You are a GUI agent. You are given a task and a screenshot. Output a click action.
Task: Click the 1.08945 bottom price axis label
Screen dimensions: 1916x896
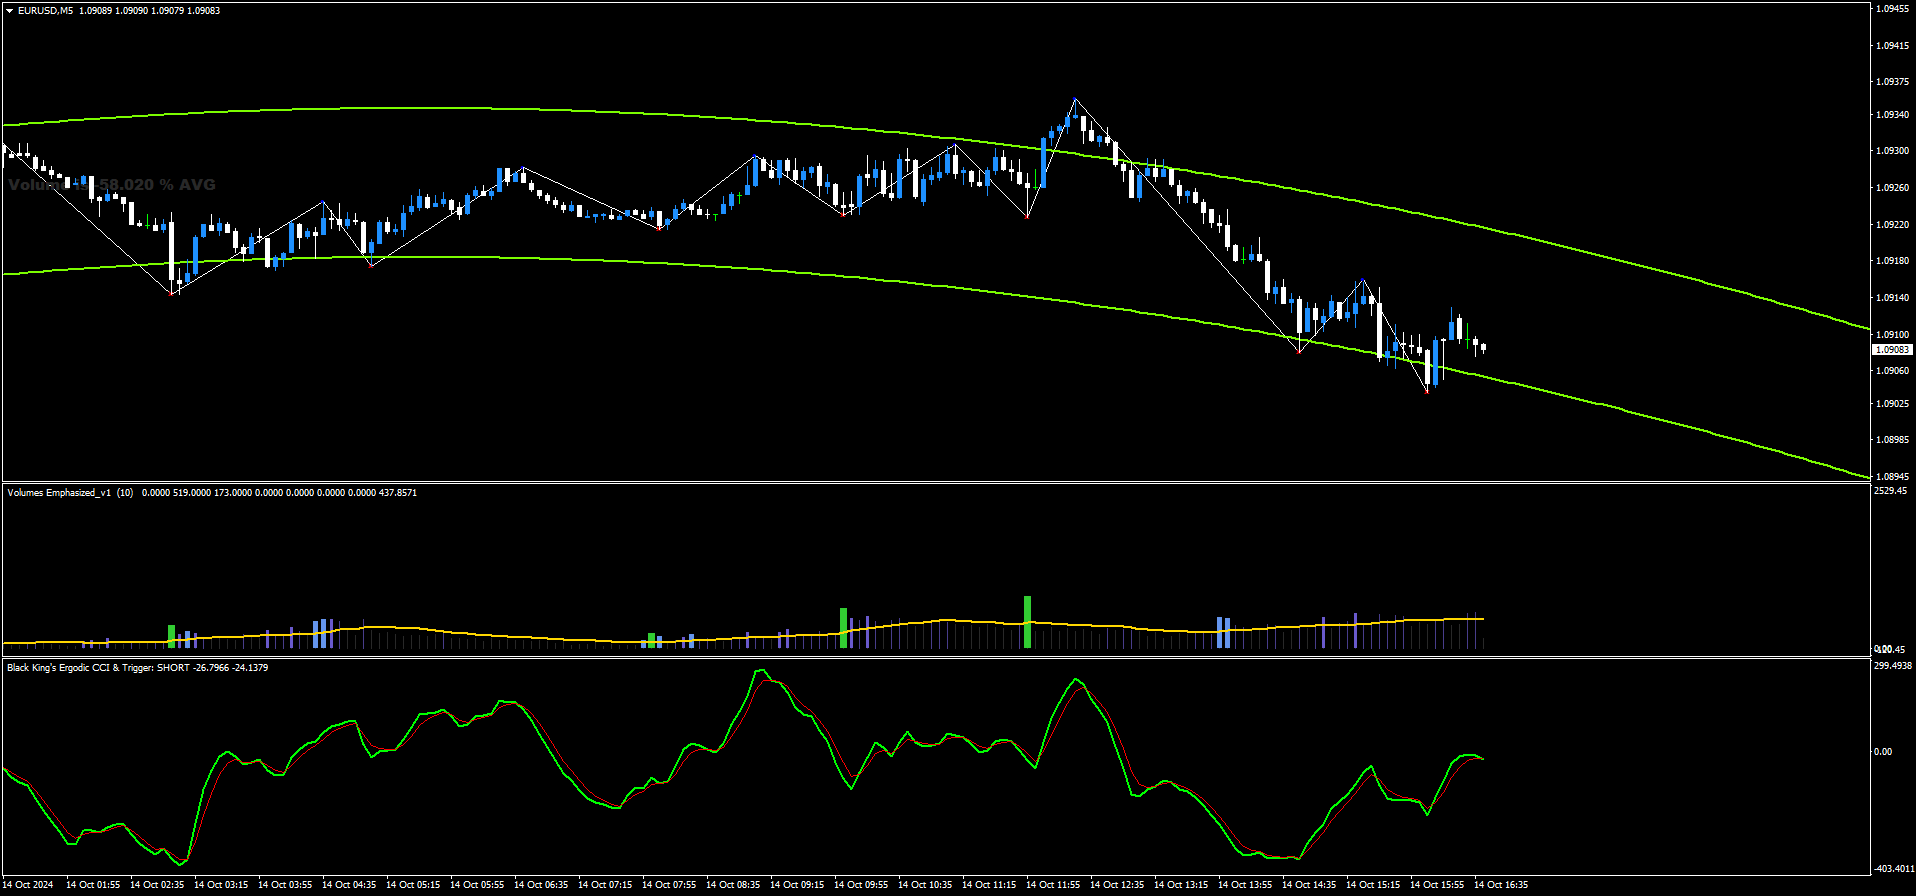click(1891, 477)
